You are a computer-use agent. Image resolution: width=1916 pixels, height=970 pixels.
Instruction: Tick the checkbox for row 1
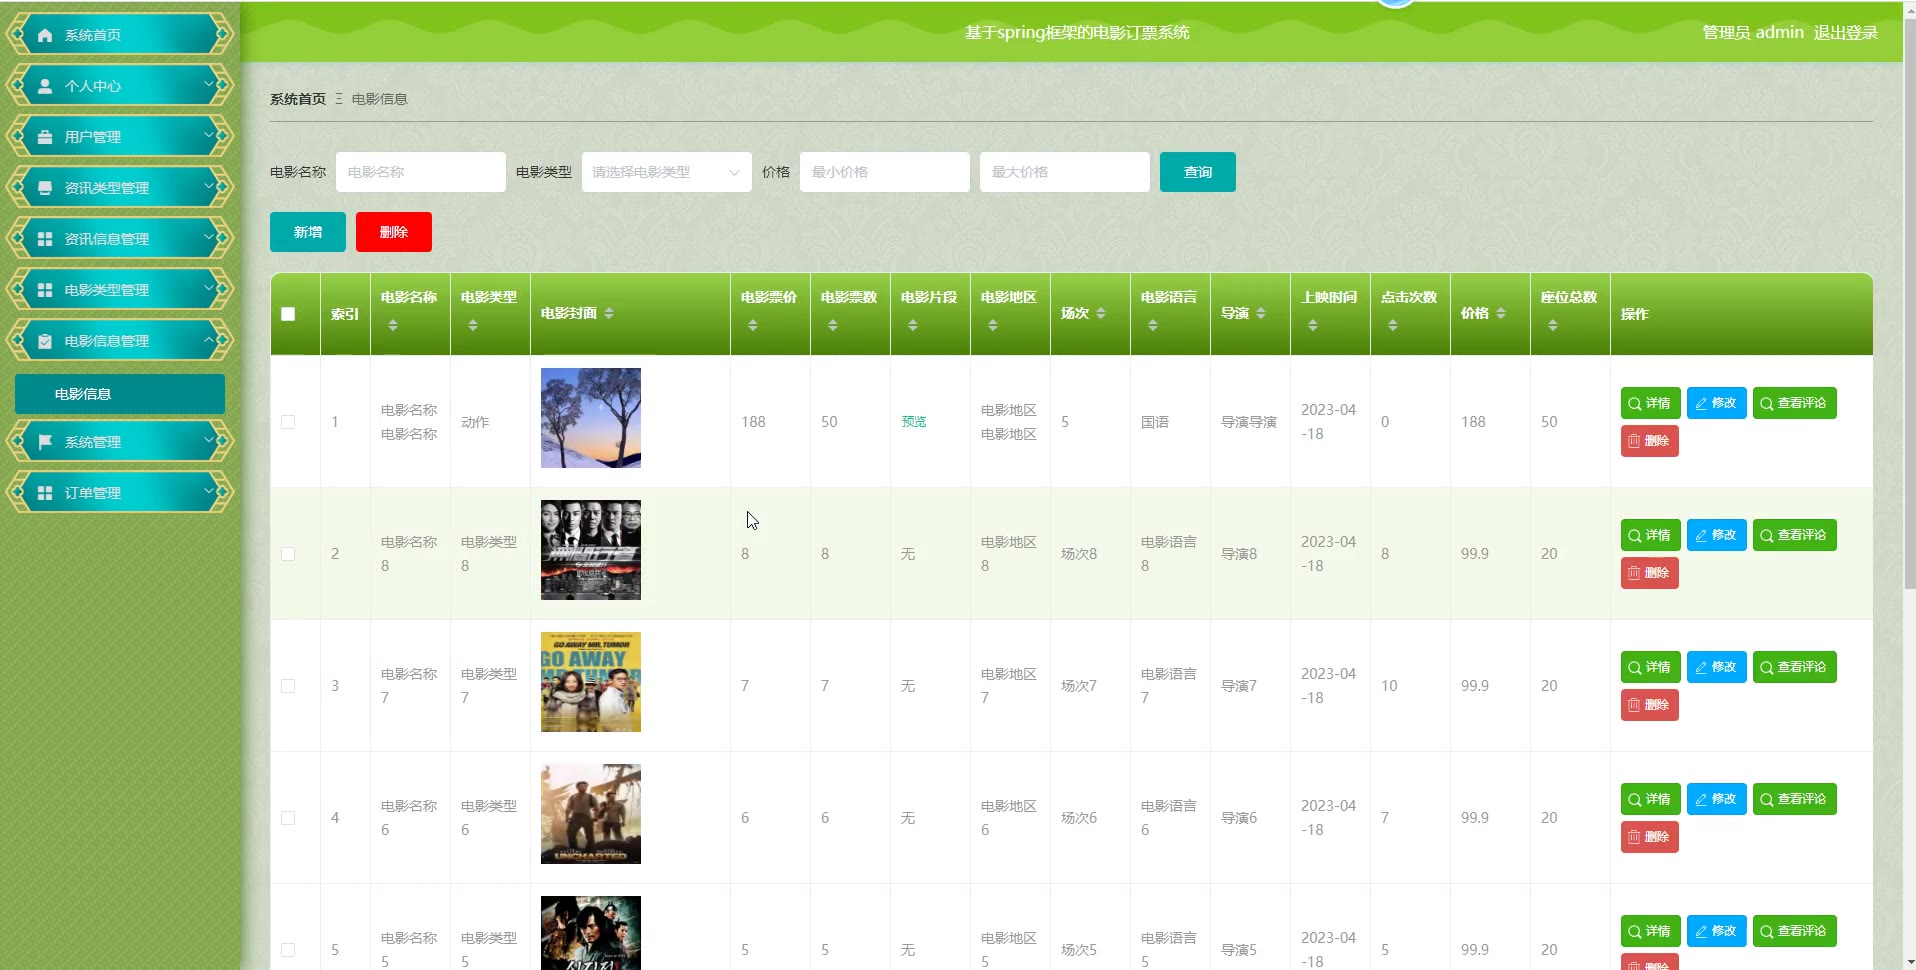pos(288,422)
